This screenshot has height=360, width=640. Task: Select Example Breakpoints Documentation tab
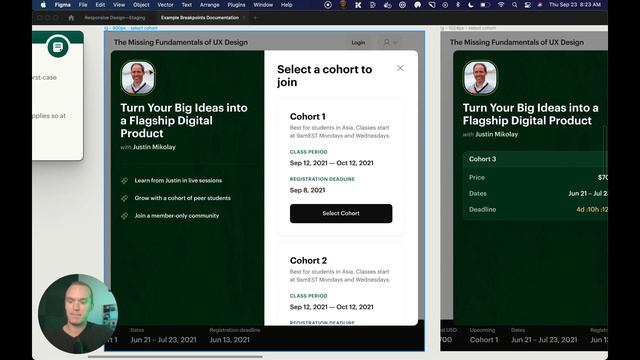click(200, 18)
